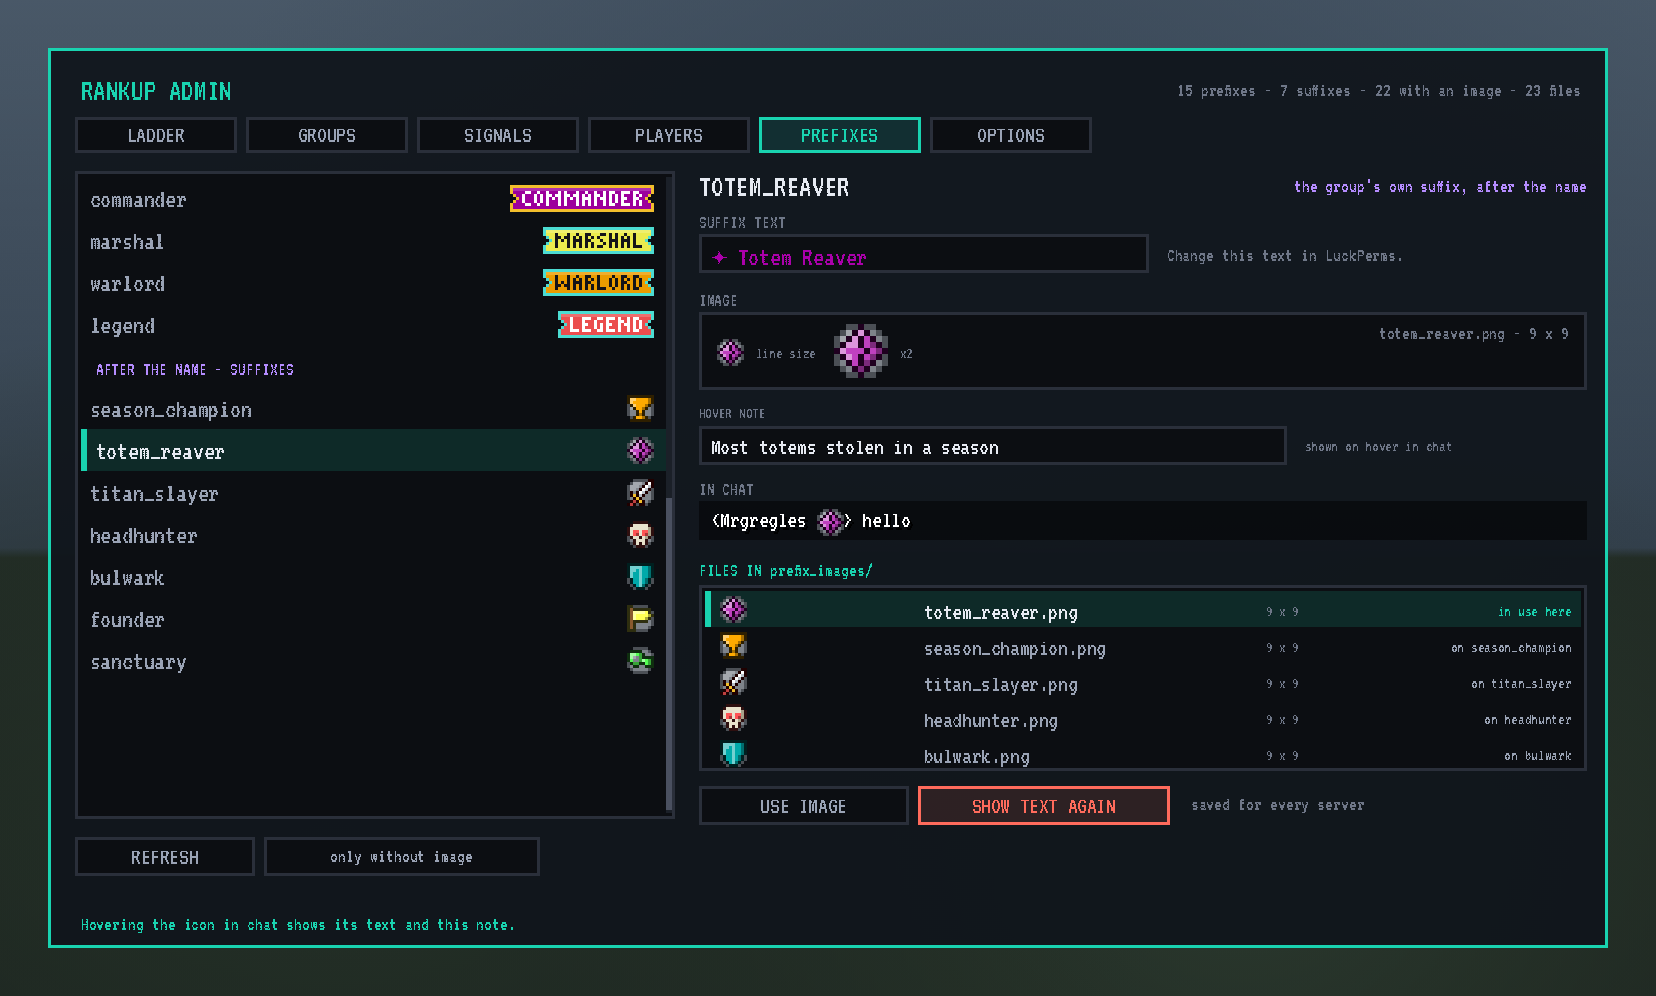Image resolution: width=1656 pixels, height=996 pixels.
Task: Select the warlord prefix name
Action: coord(127,284)
